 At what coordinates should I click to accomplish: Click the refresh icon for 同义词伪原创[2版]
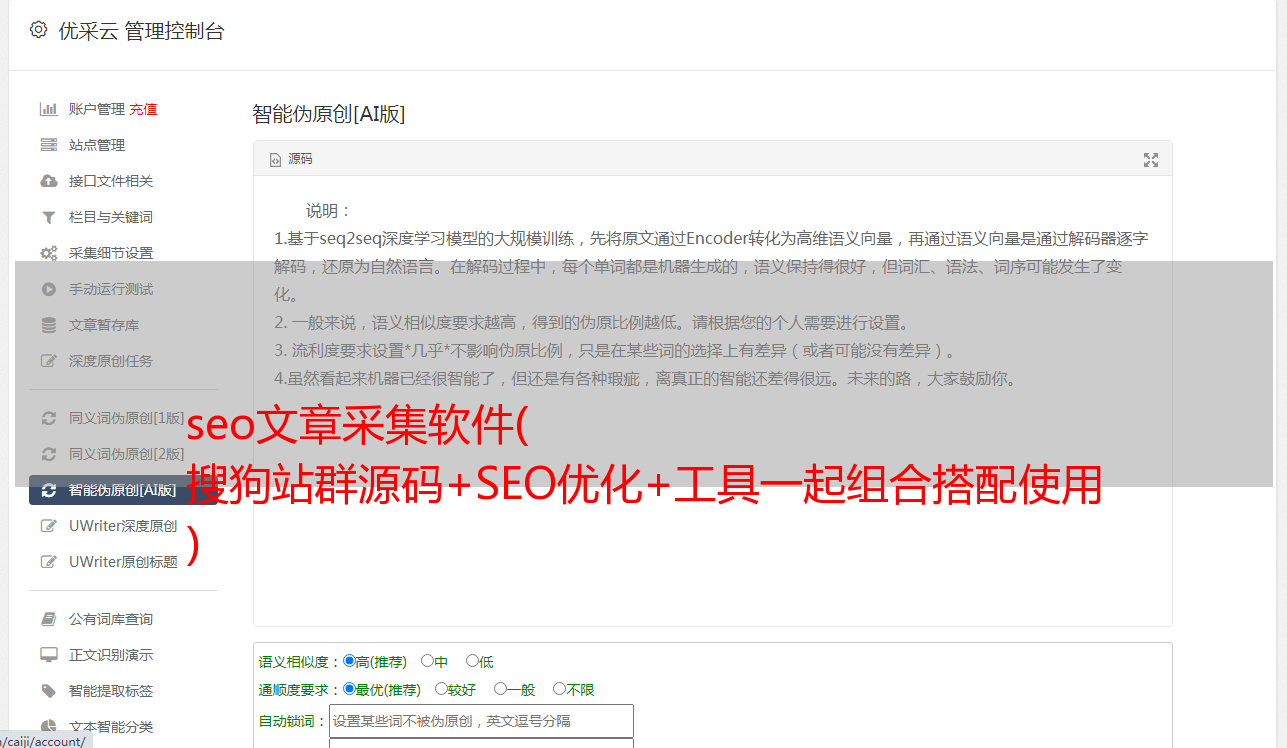click(48, 454)
